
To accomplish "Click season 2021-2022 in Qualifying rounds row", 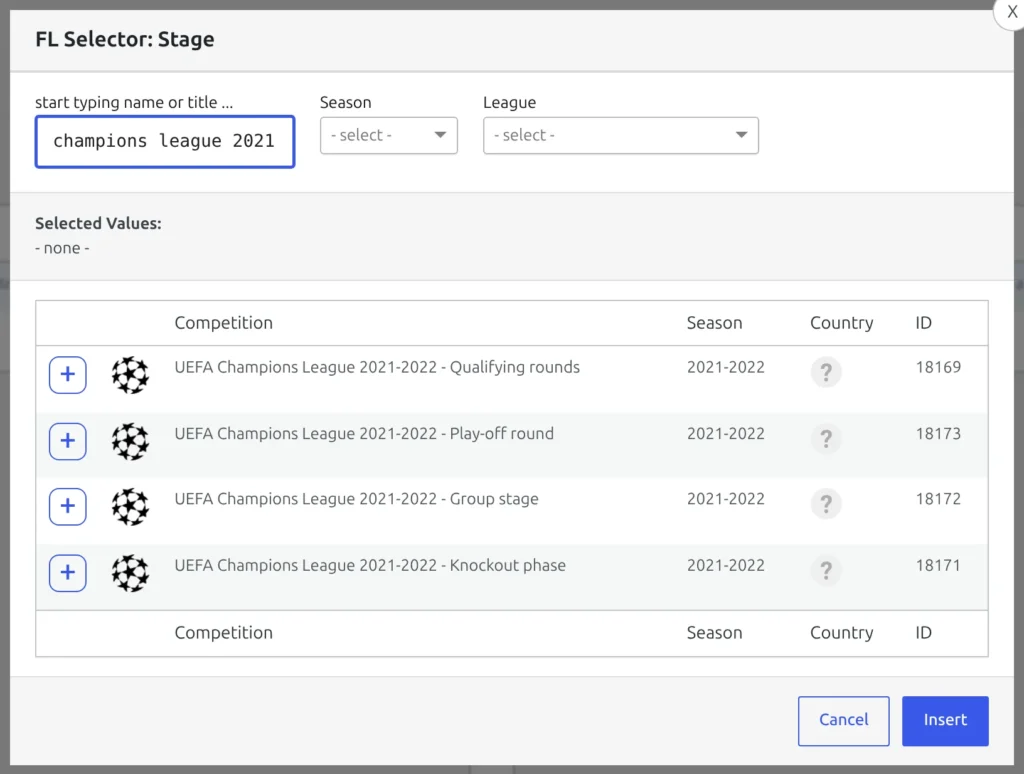I will click(726, 367).
